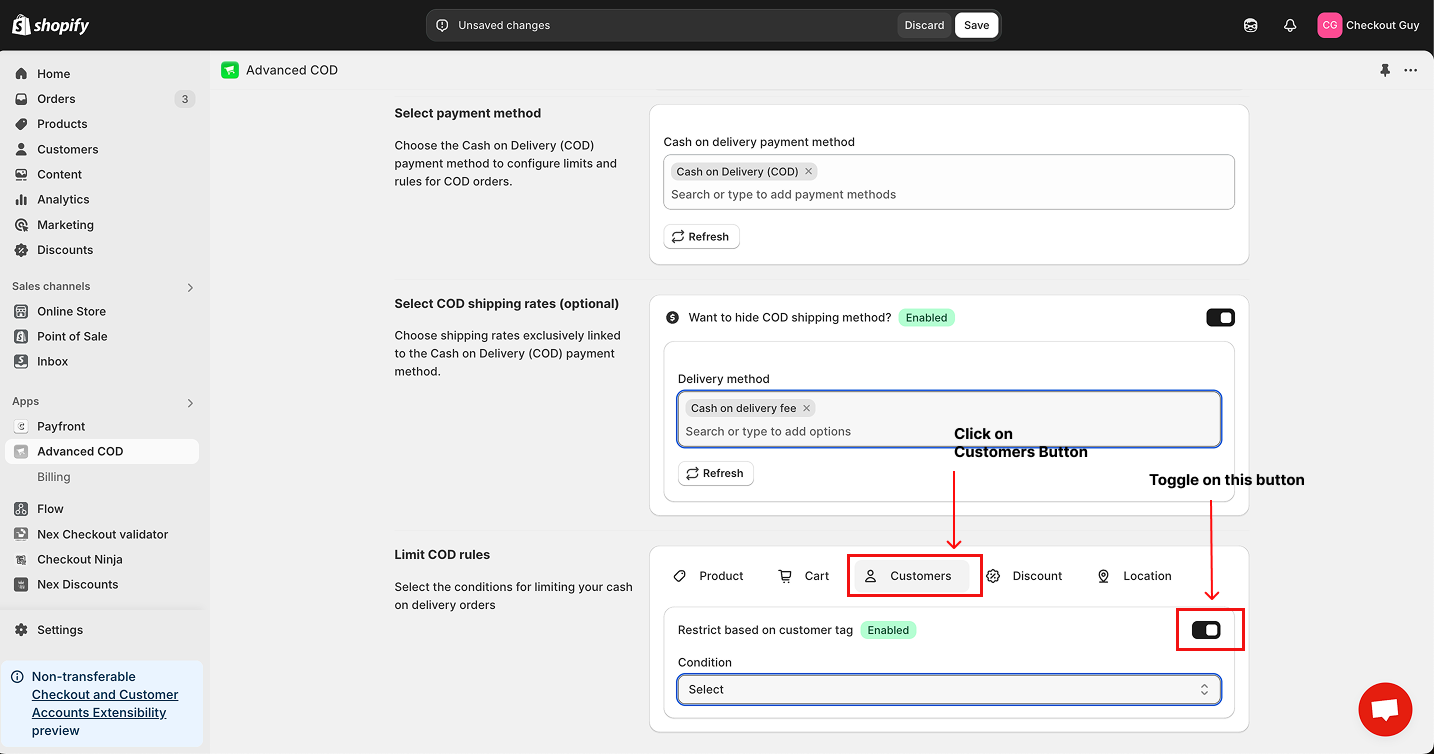Viewport: 1434px width, 754px height.
Task: Open the red chat support bubble
Action: click(1385, 709)
